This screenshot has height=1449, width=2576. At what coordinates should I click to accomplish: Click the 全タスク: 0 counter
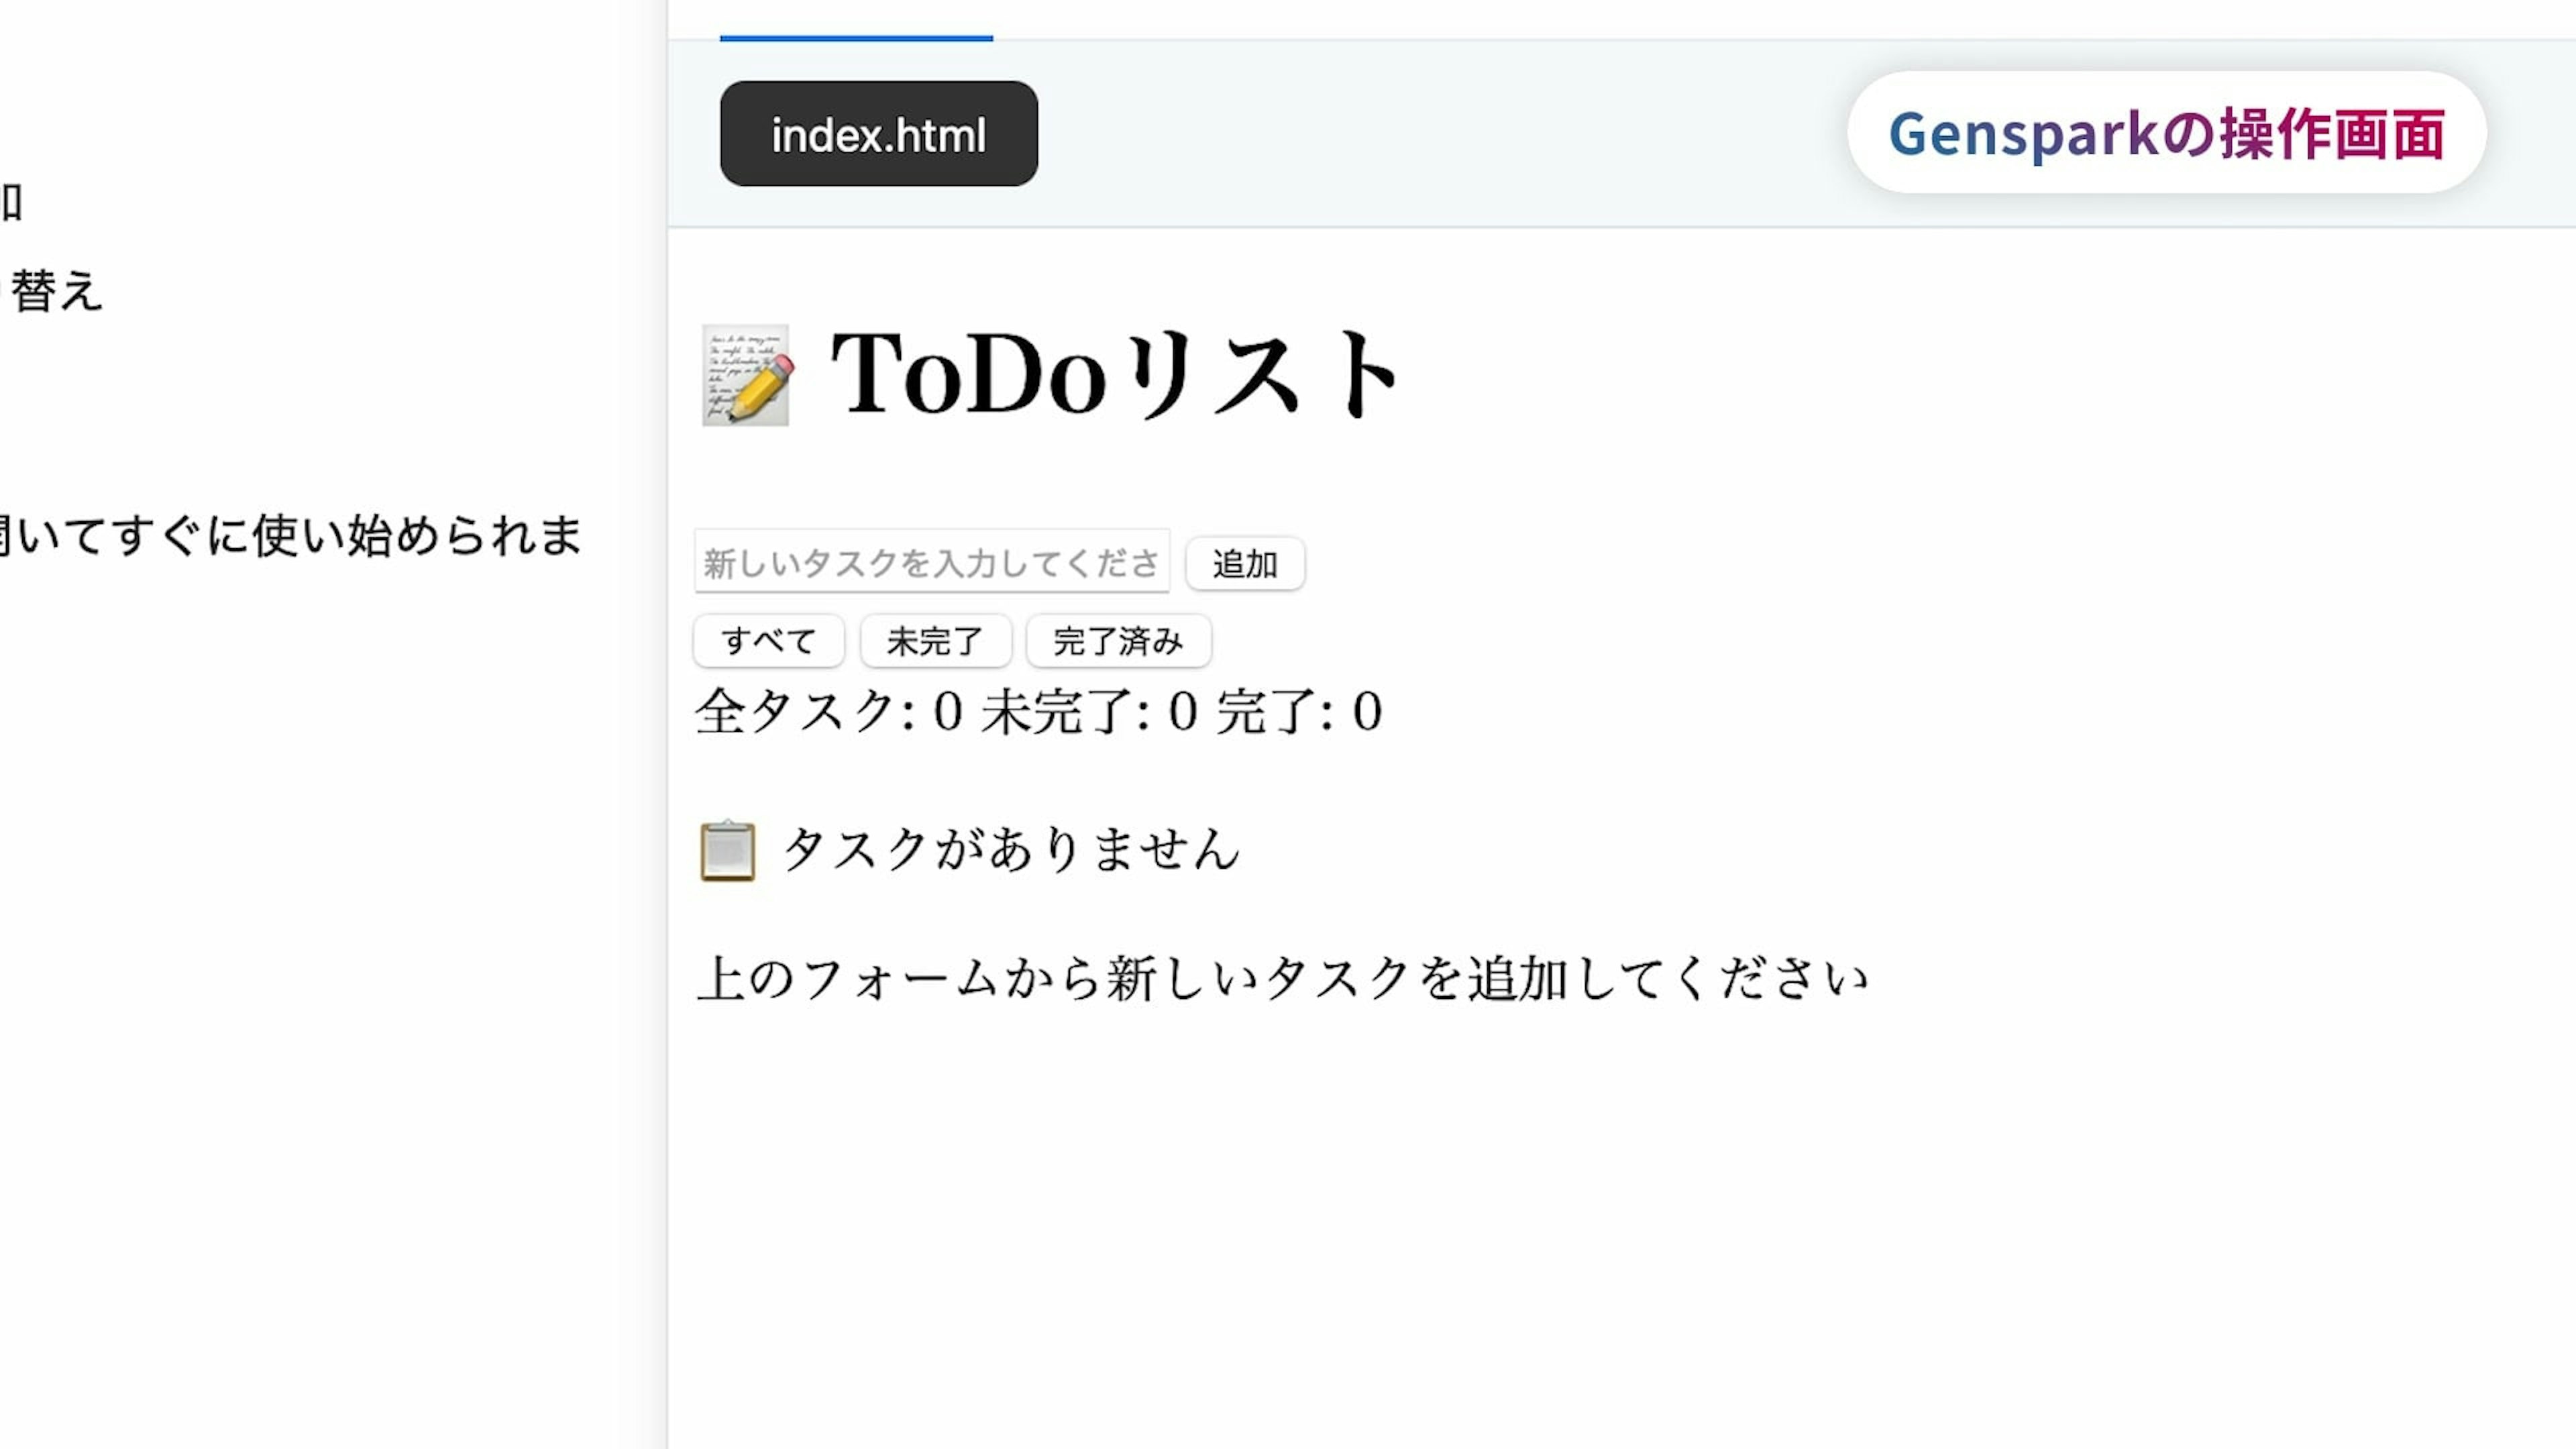point(828,712)
